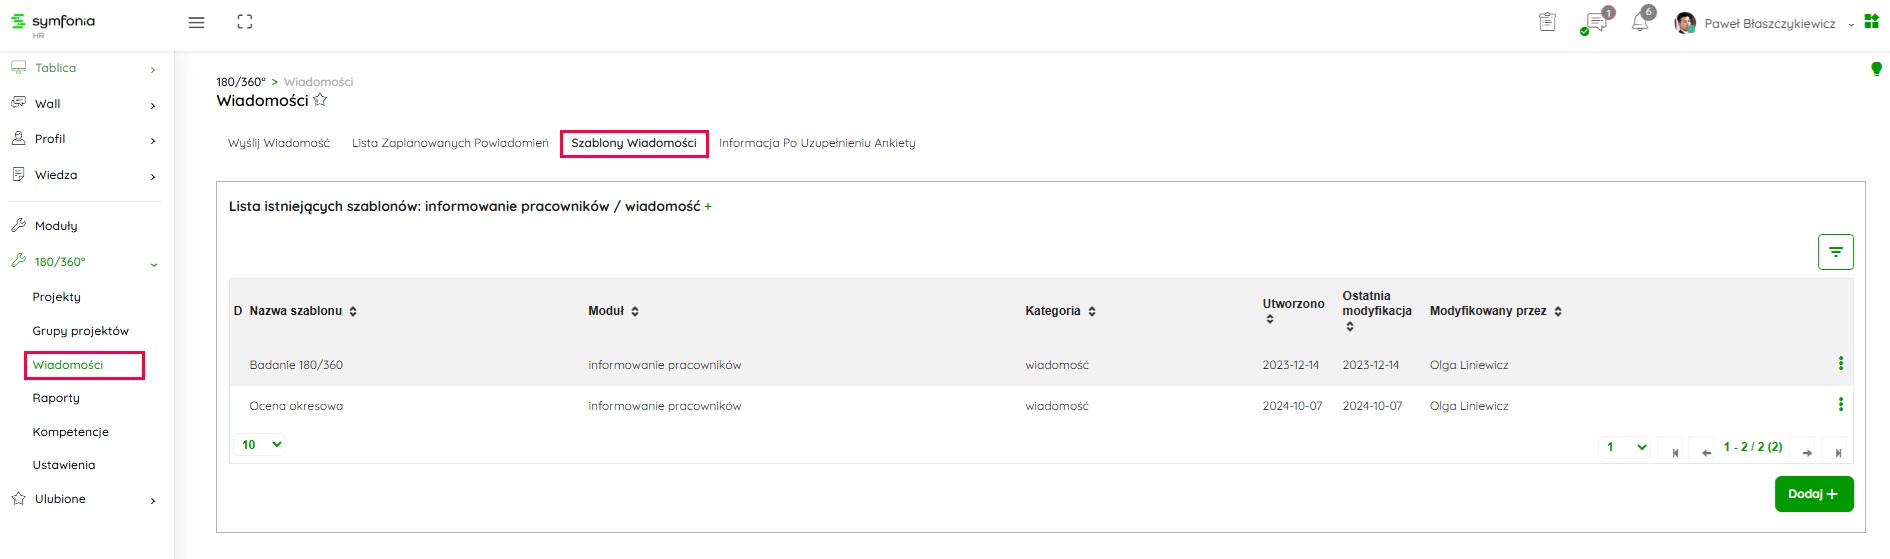Switch to Lista Zaplanowanych Powiadomień tab
1890x559 pixels.
[x=450, y=143]
